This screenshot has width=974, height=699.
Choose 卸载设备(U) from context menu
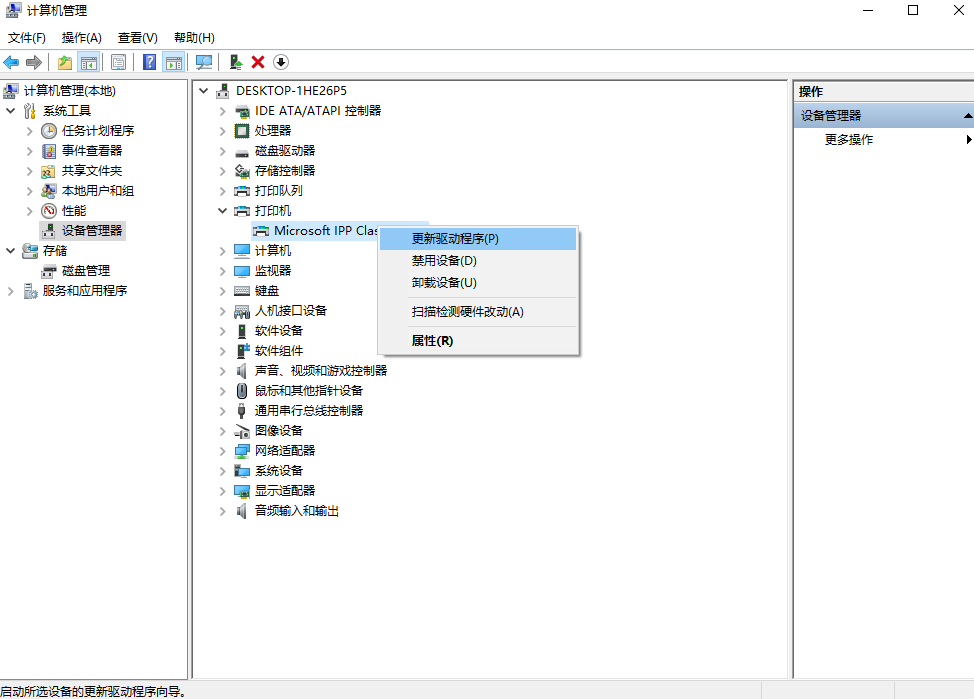pos(478,283)
